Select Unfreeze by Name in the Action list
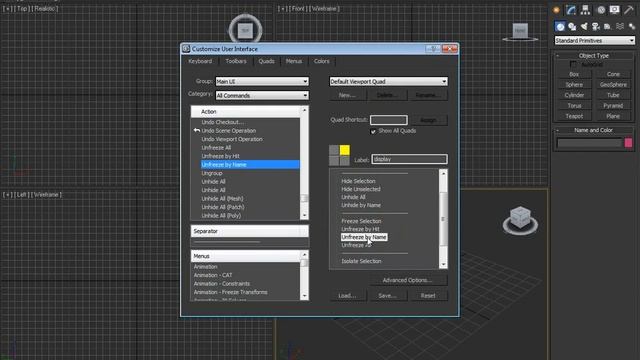This screenshot has height=360, width=640. coord(250,164)
